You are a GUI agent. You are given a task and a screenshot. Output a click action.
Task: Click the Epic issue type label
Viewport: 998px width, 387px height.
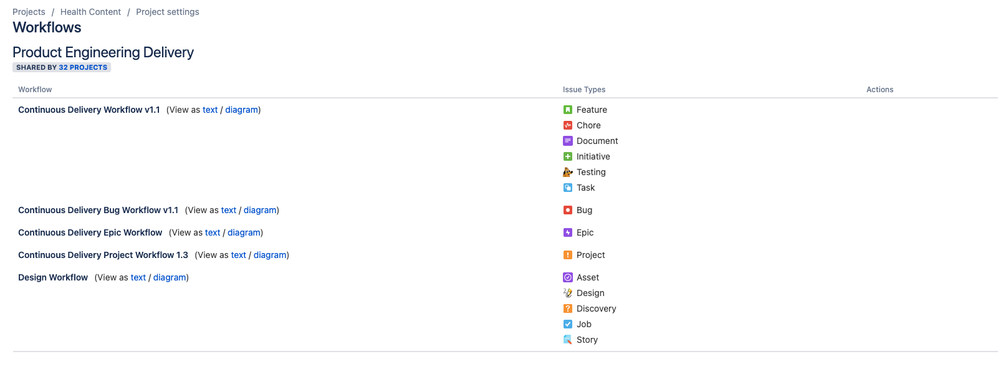585,232
